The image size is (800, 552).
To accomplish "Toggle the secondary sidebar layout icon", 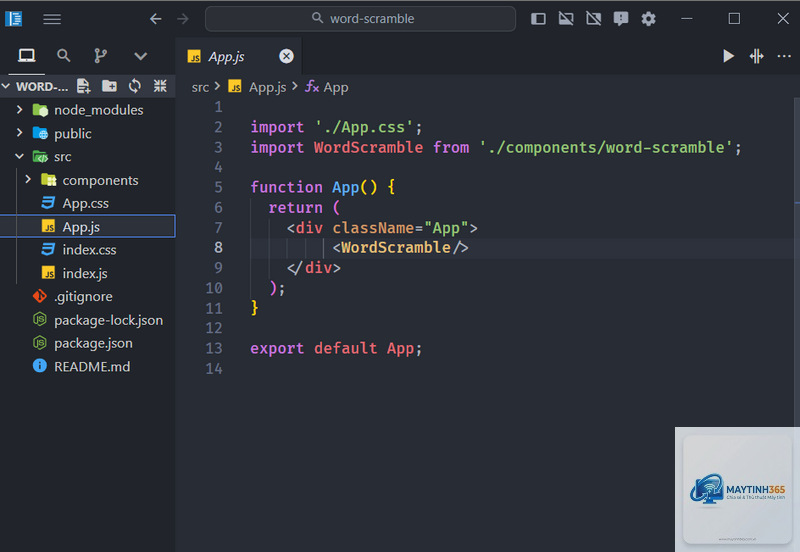I will click(x=593, y=19).
